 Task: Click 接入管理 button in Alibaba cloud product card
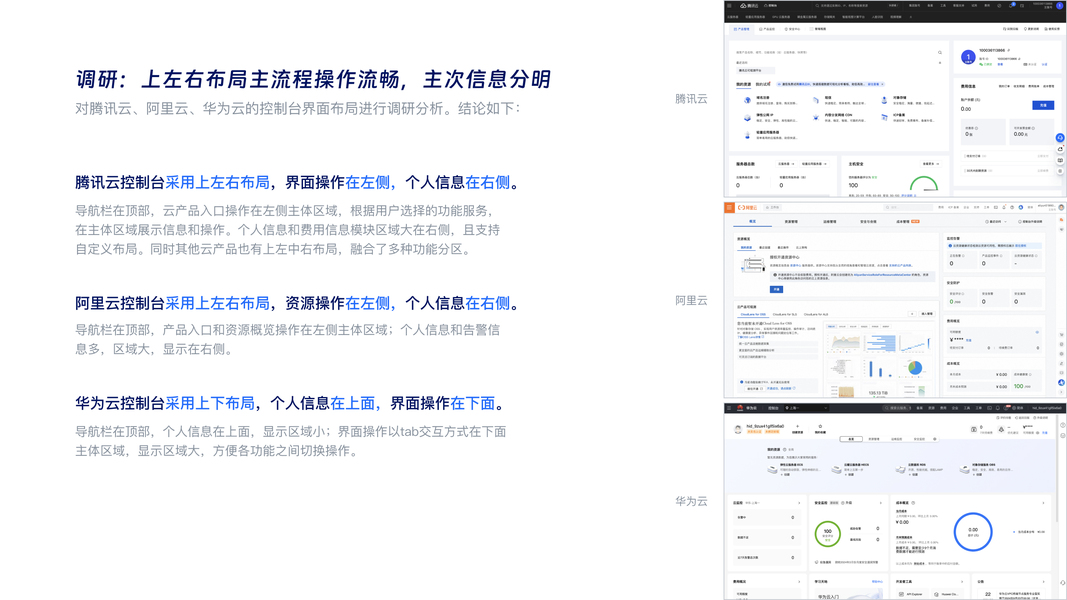pyautogui.click(x=927, y=314)
